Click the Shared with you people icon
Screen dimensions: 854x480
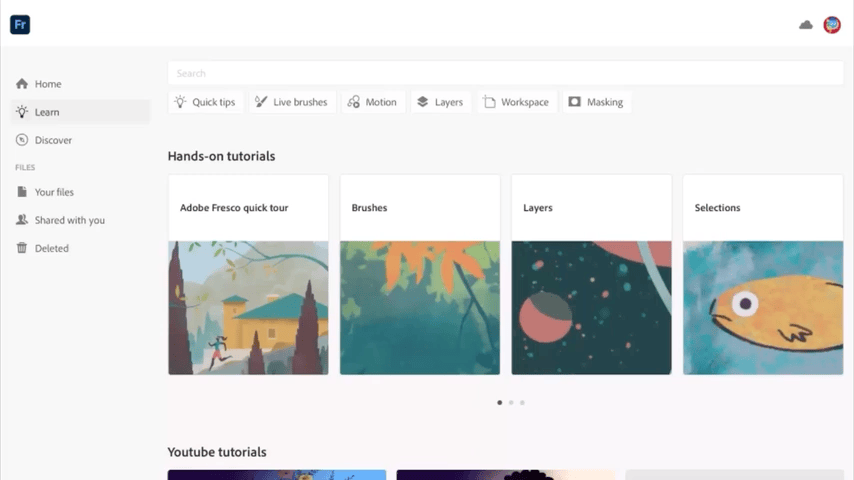[x=22, y=220]
